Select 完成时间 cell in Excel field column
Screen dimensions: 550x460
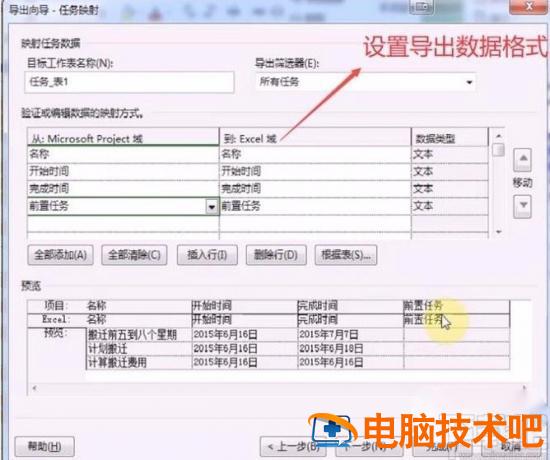[315, 188]
